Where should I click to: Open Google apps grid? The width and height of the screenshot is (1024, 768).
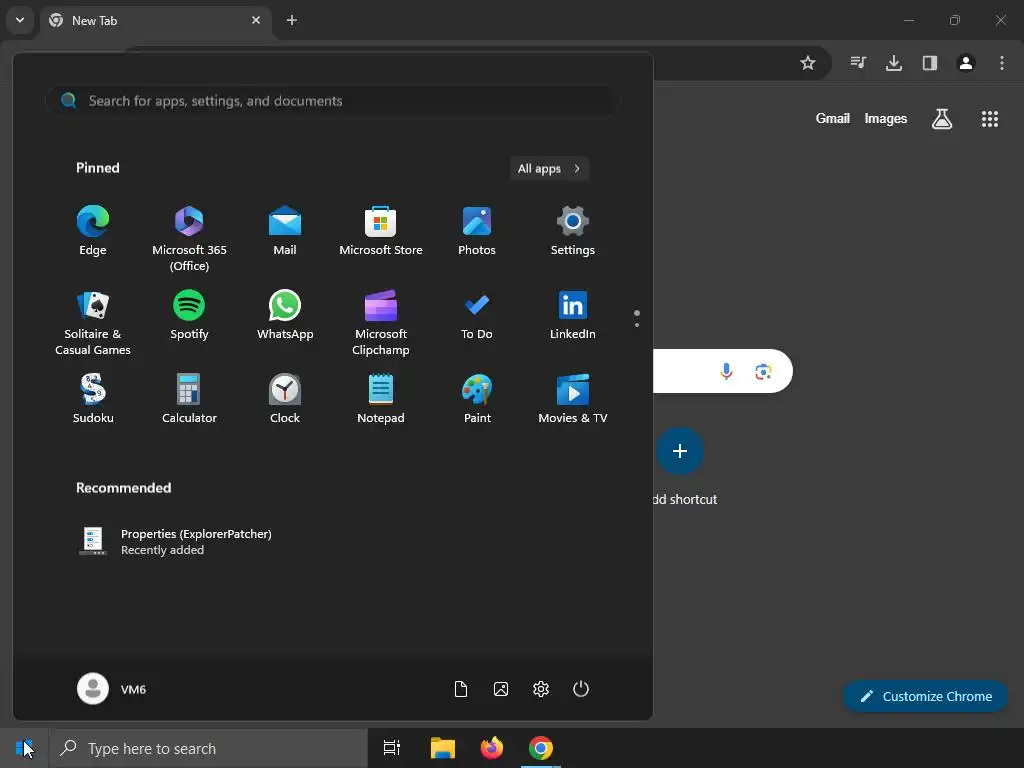(989, 119)
